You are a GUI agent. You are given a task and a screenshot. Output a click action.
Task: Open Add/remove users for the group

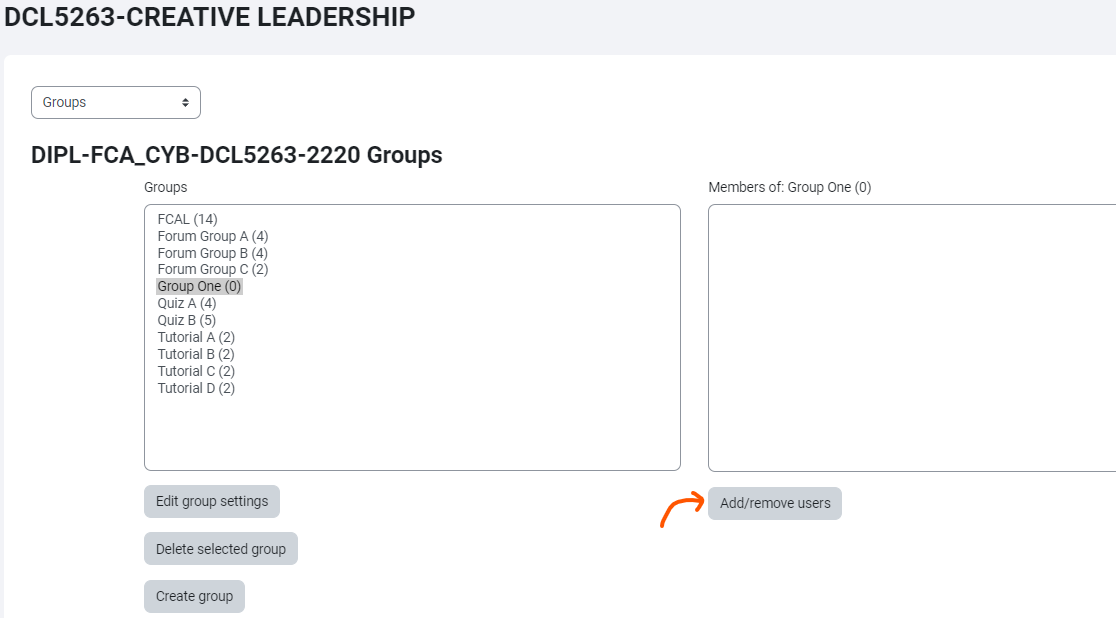[x=775, y=503]
